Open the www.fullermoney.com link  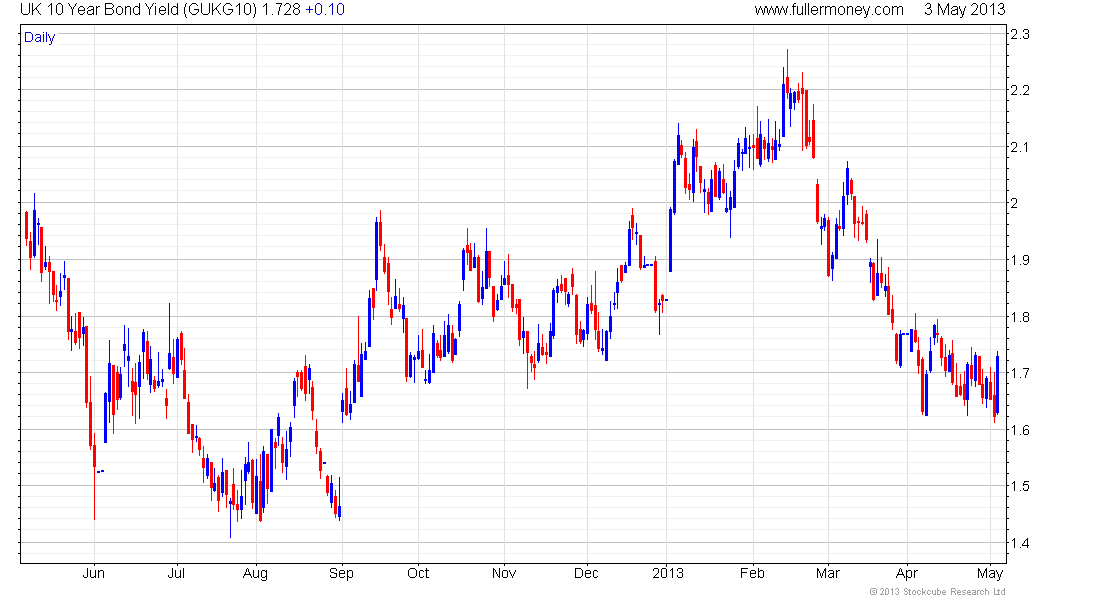(x=829, y=10)
